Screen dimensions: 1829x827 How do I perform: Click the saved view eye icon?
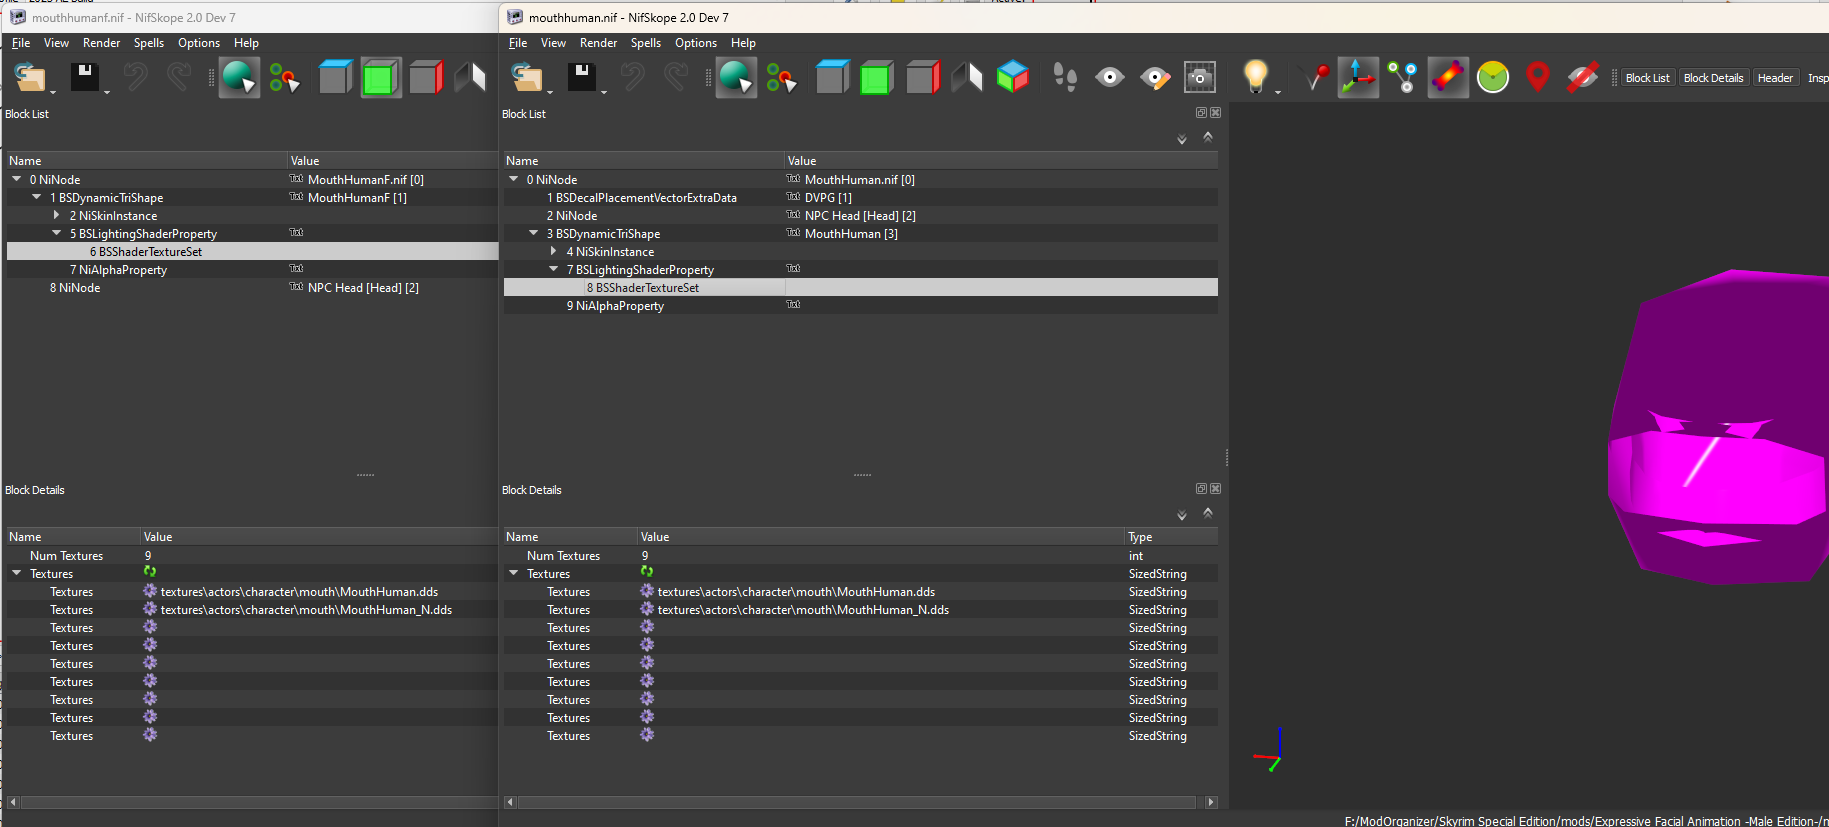(x=1110, y=77)
